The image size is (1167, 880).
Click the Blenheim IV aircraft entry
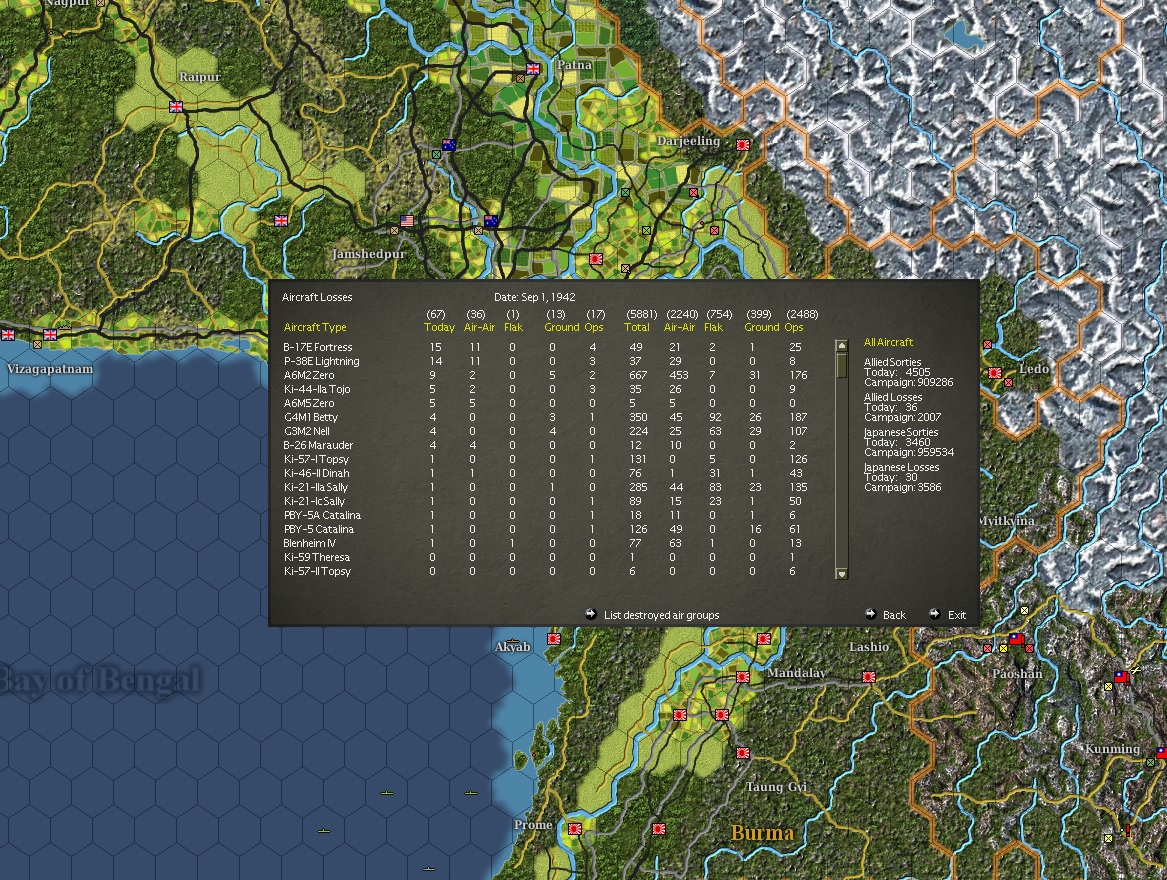click(310, 543)
